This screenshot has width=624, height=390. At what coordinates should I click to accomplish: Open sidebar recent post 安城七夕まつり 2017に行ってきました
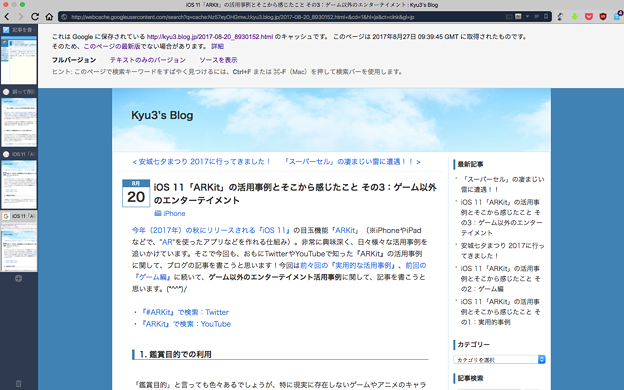pos(503,251)
